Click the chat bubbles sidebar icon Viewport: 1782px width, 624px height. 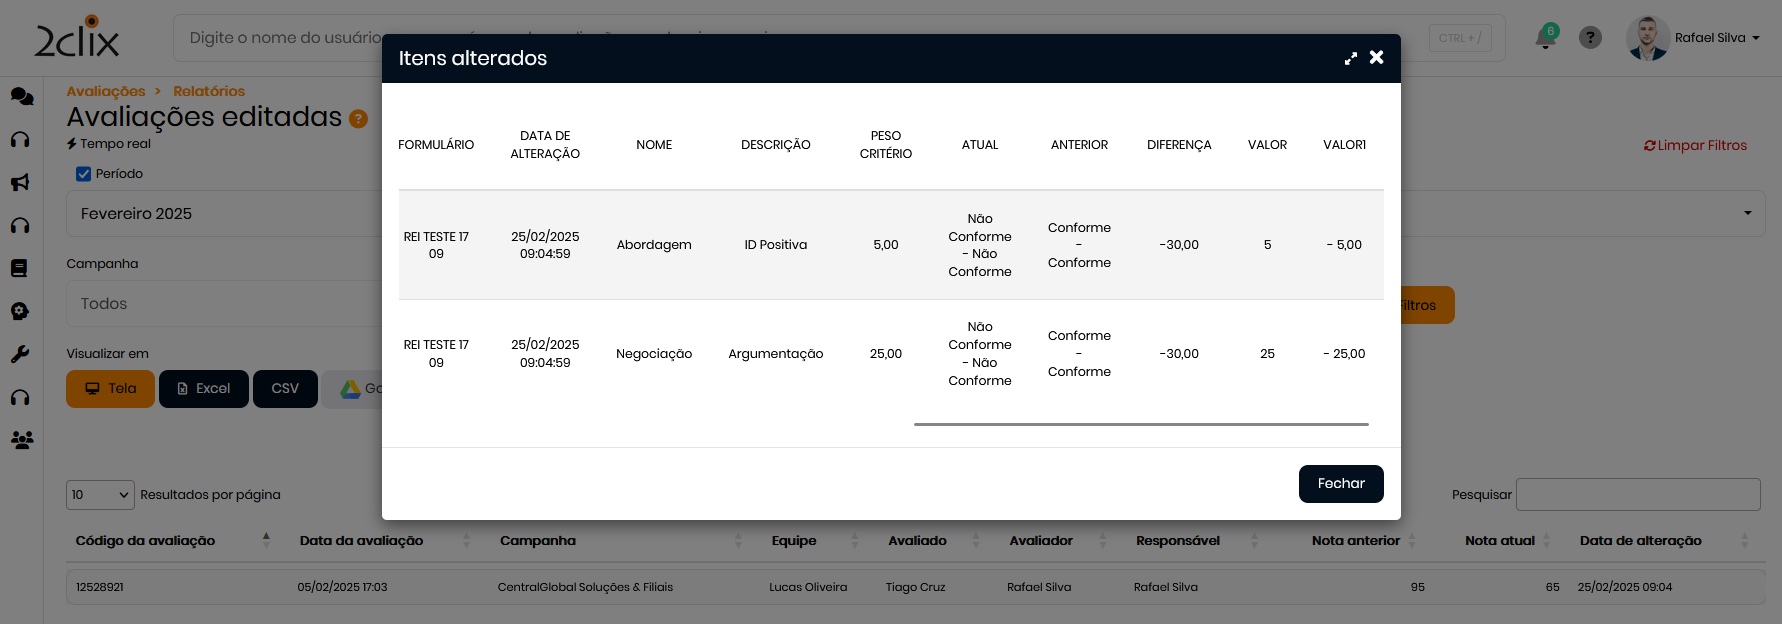pos(22,96)
